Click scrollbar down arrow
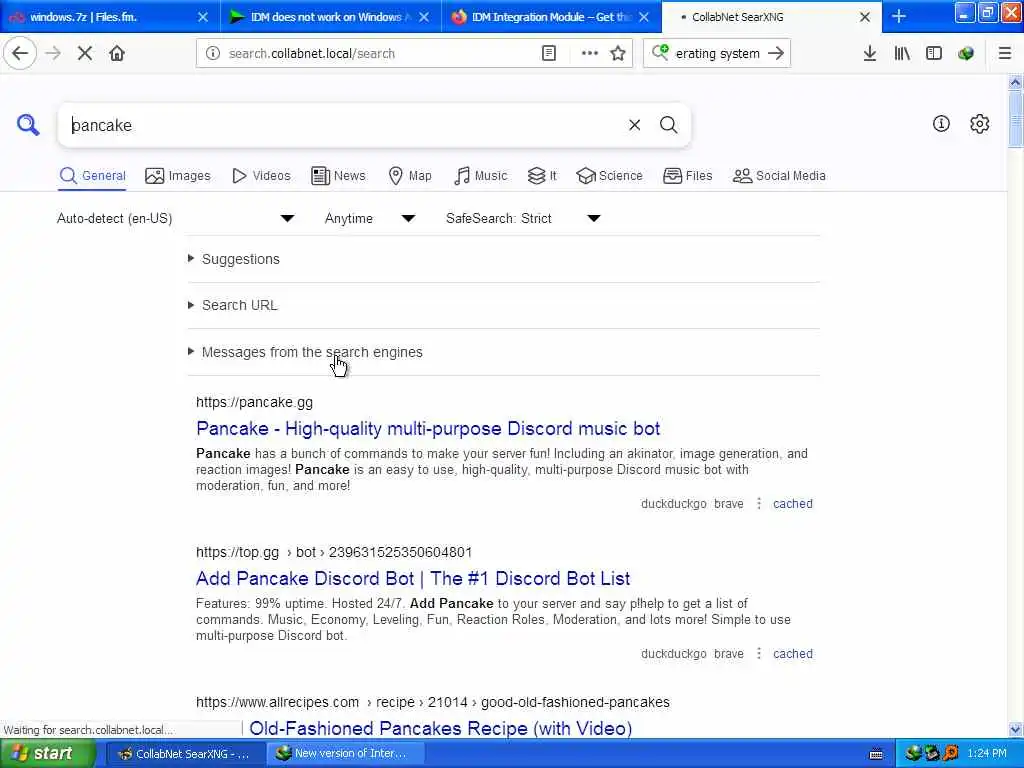This screenshot has width=1024, height=768. pyautogui.click(x=1015, y=729)
